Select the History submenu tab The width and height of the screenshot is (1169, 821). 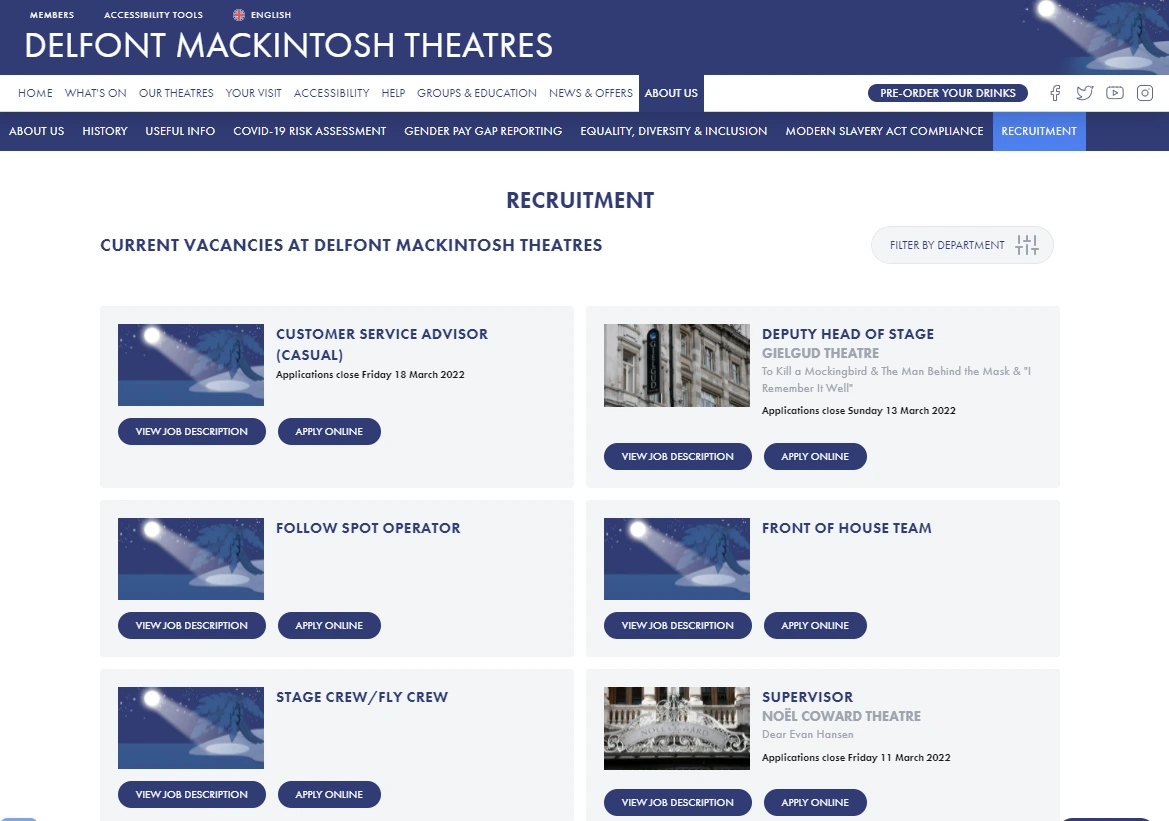tap(104, 131)
